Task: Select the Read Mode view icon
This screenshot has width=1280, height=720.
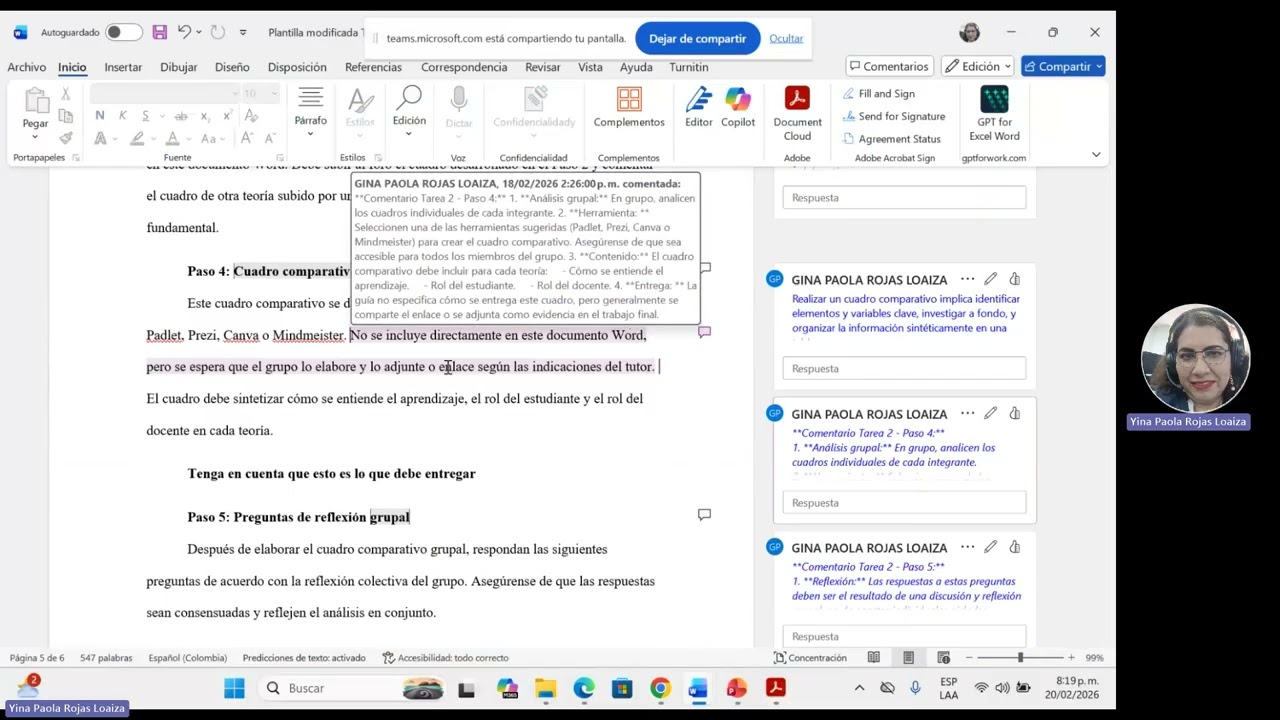Action: click(874, 658)
